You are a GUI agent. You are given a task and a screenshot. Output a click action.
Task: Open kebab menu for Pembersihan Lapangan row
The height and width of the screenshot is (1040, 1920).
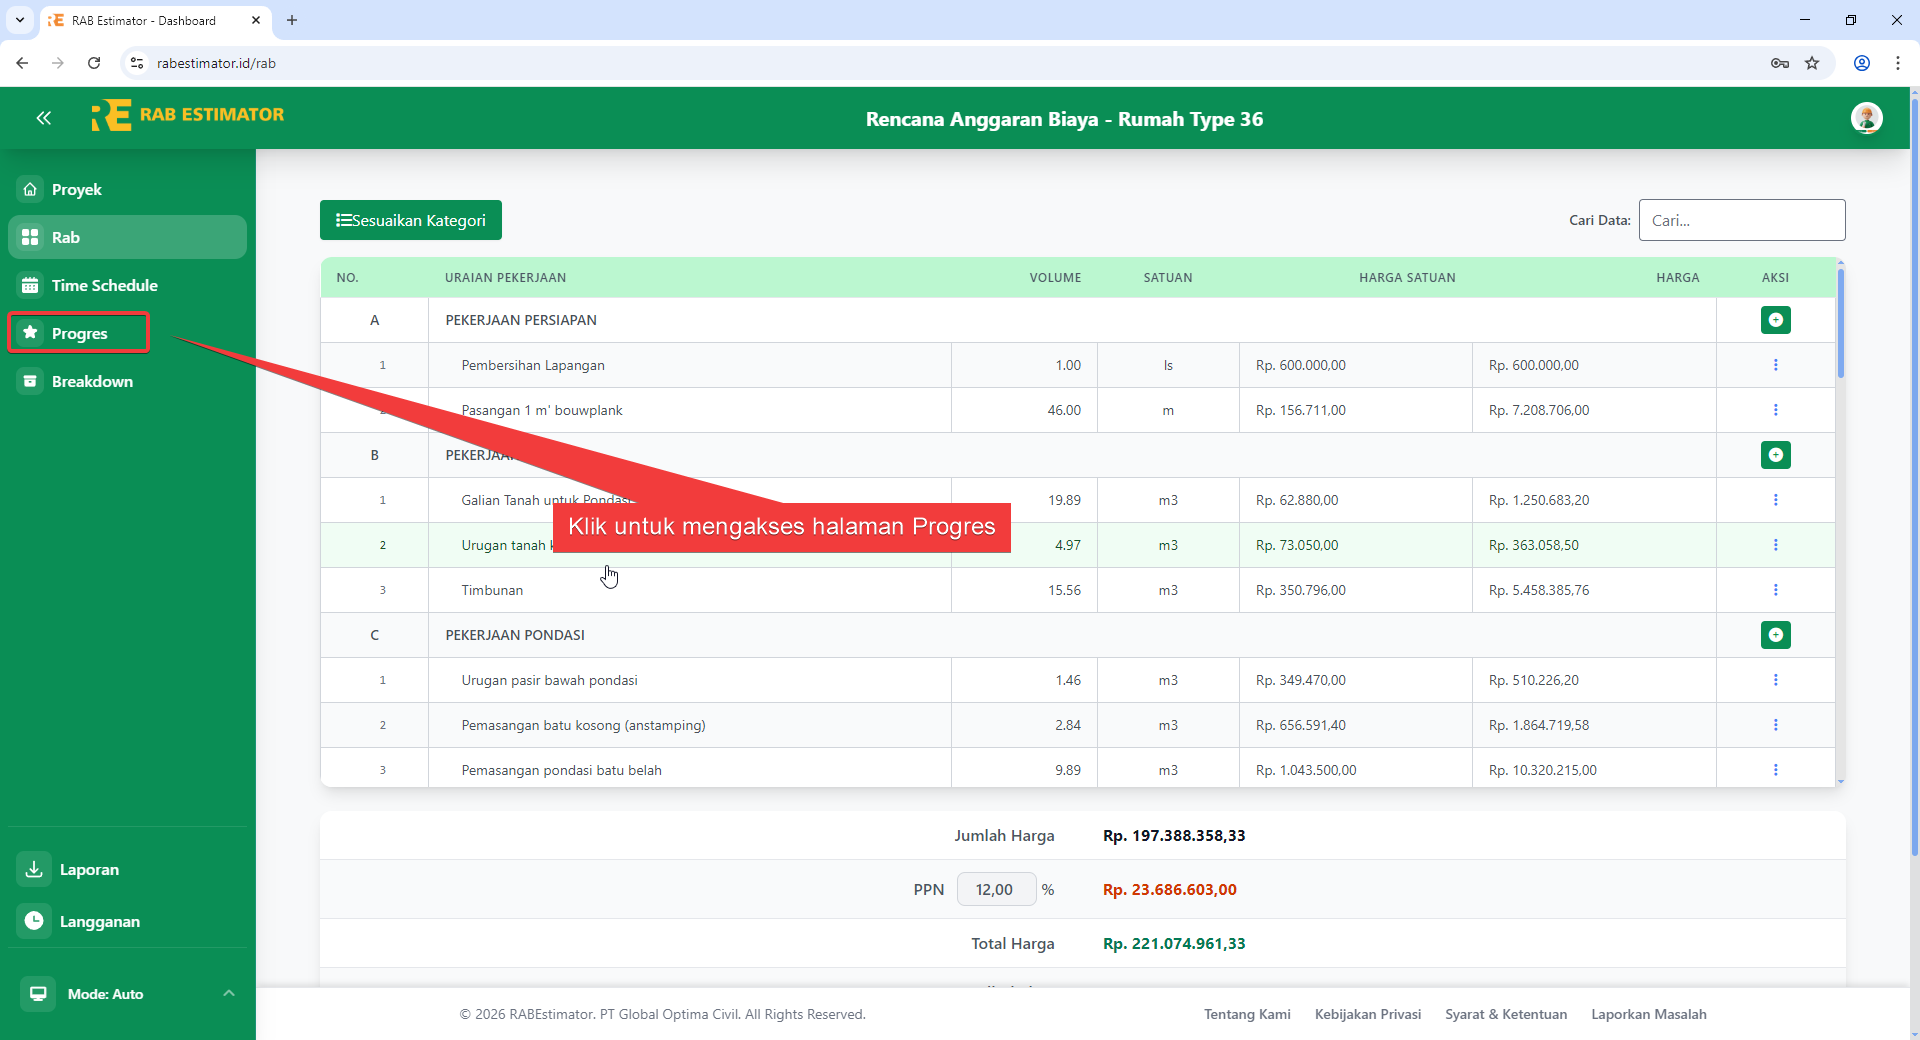click(1776, 365)
